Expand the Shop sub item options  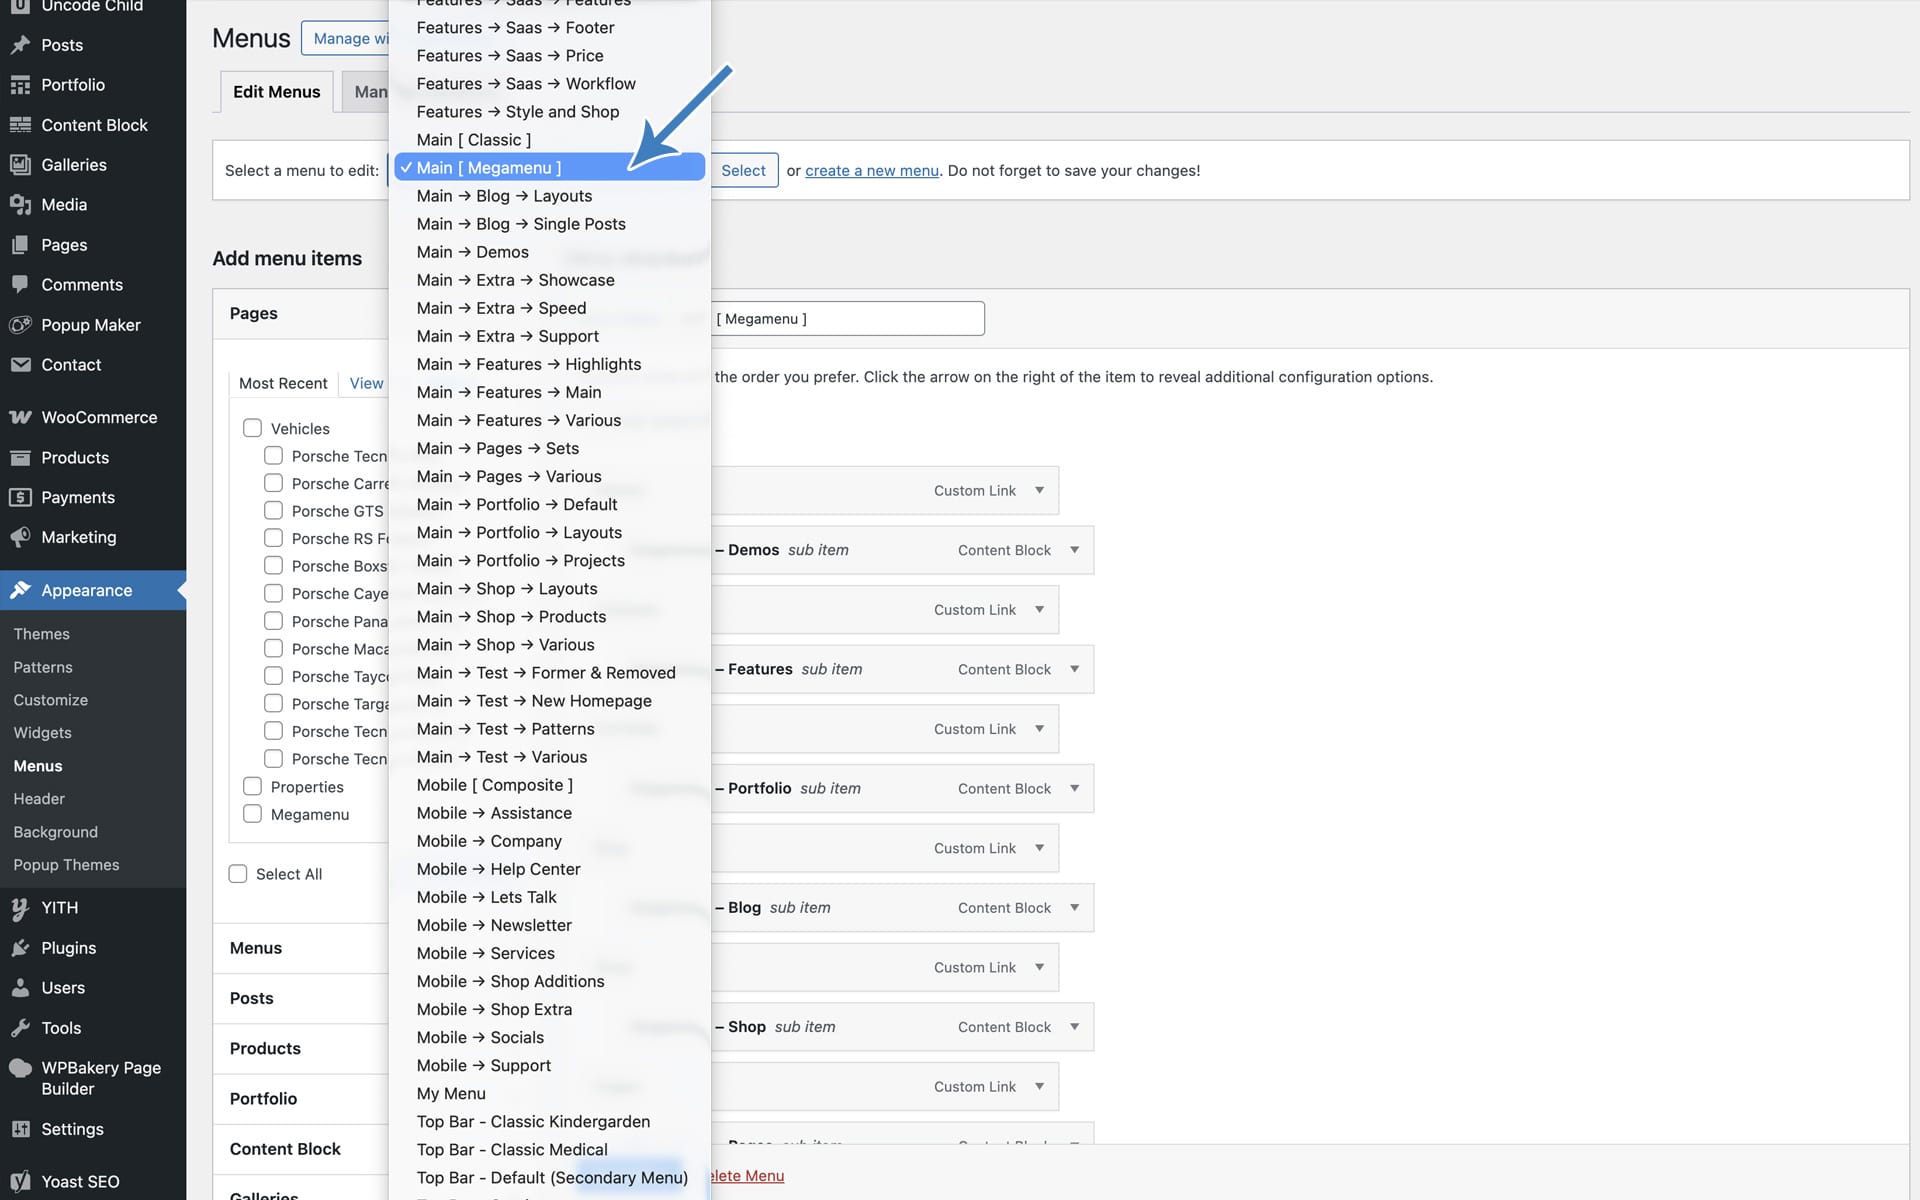1075,1027
